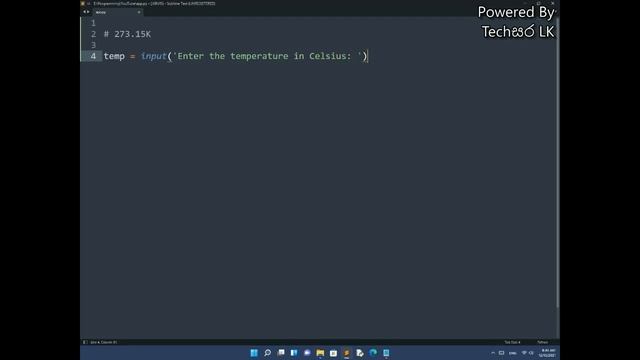This screenshot has width=640, height=360.
Task: Click the 'temp' variable on line 4
Action: (114, 56)
